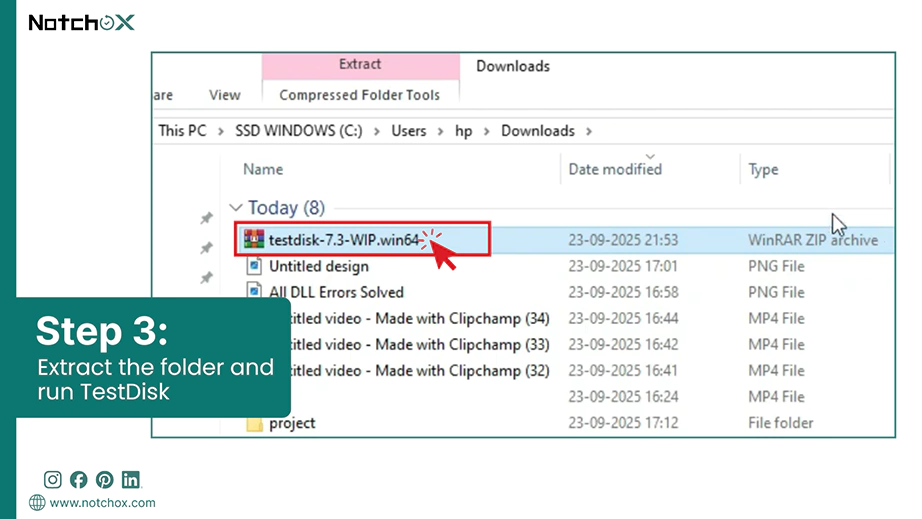Viewport: 922px width, 519px height.
Task: Expand the chevron after Downloads in path
Action: pos(589,131)
